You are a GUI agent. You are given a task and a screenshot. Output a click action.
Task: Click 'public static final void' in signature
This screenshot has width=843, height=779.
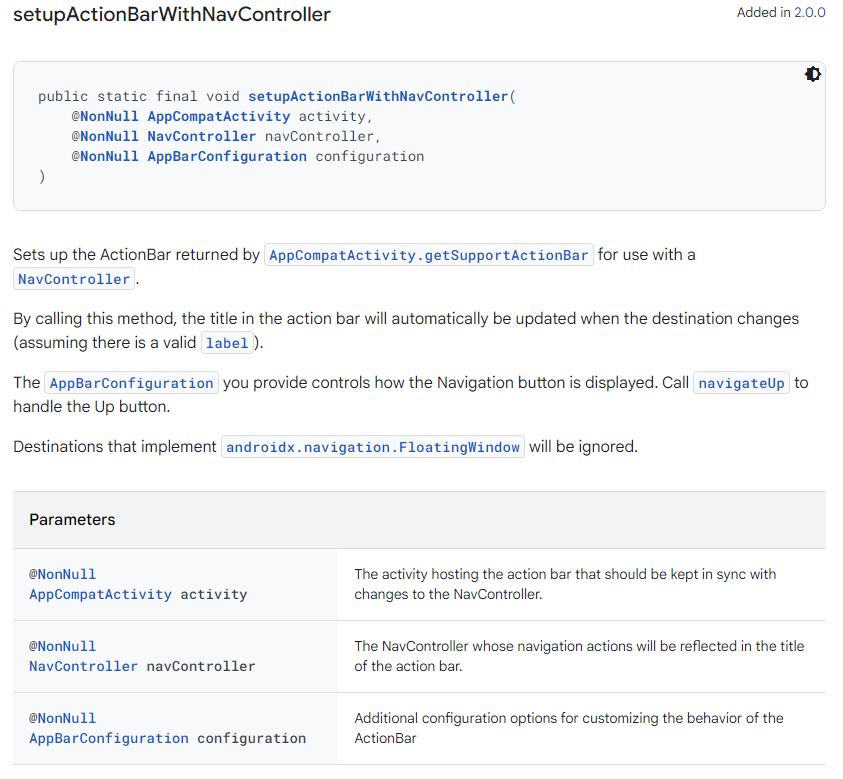139,96
